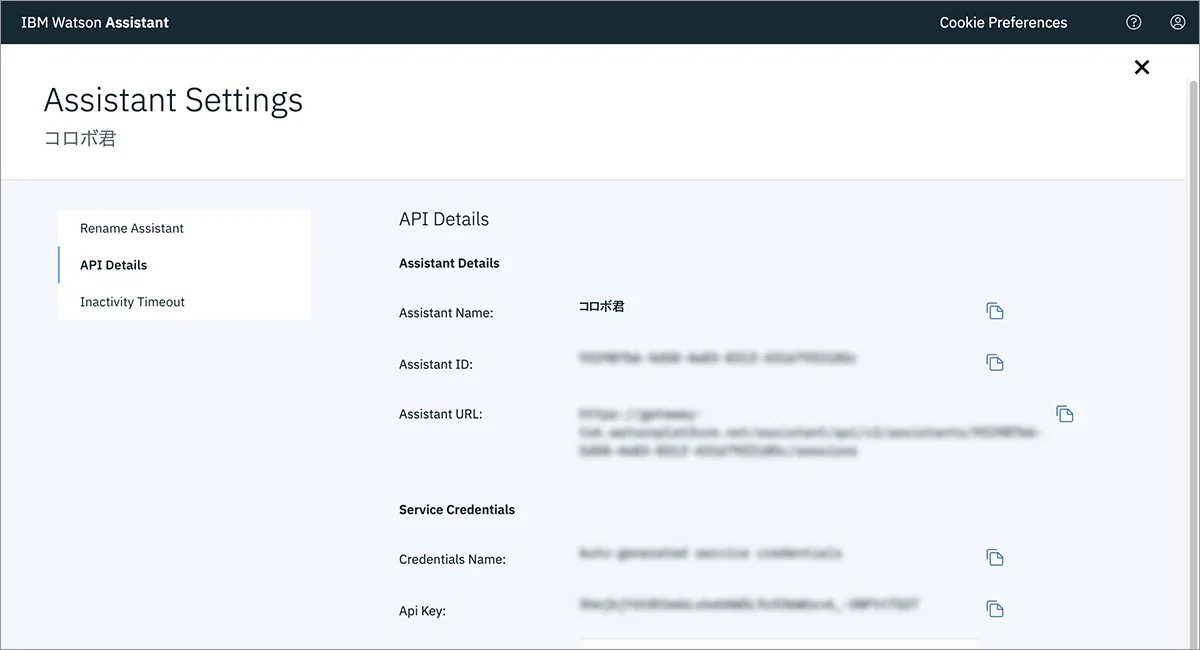Copy the Api Key value
The height and width of the screenshot is (650, 1200).
(995, 608)
